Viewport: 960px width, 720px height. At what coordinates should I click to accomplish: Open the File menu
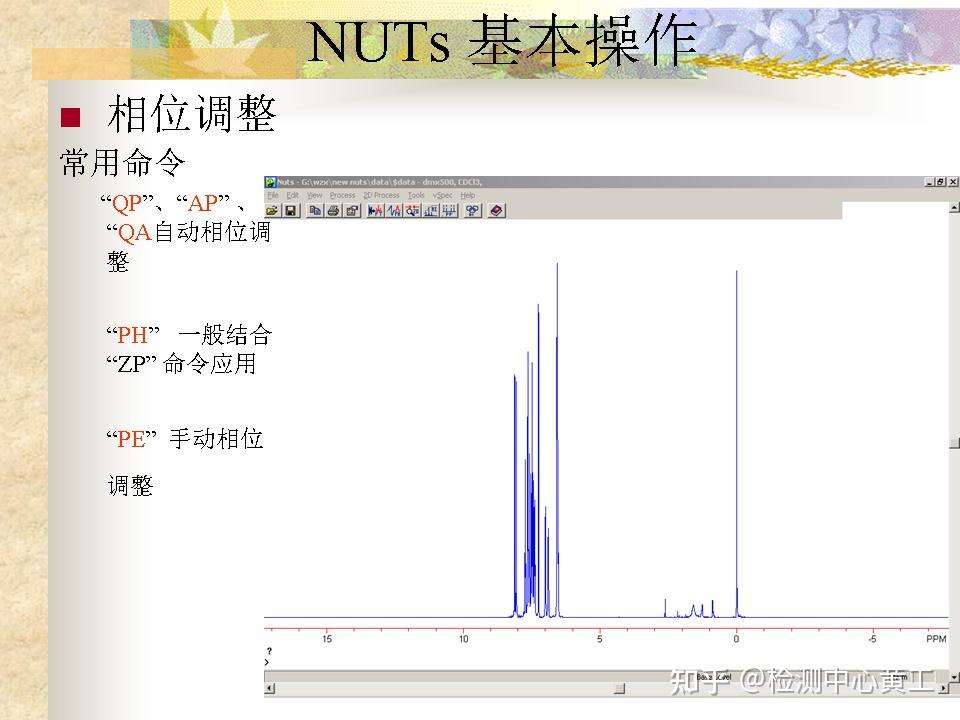[270, 196]
